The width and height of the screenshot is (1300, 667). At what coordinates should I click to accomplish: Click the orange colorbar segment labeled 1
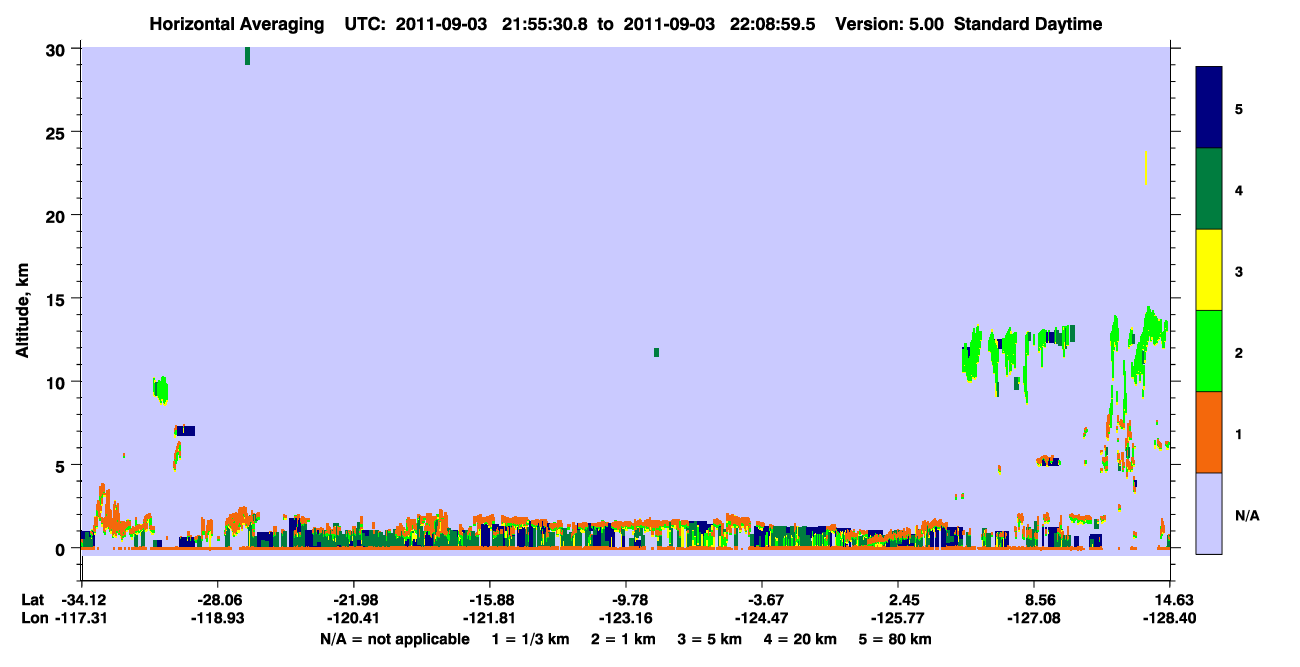[x=1209, y=432]
